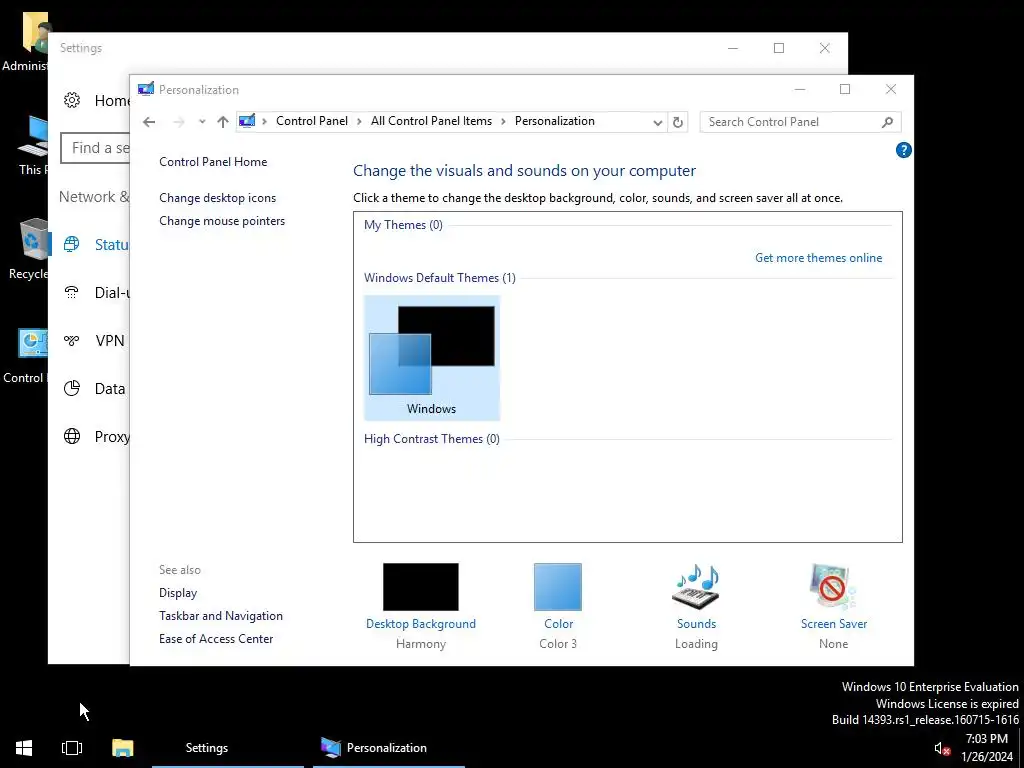Click the Sounds link text
Screen dimensions: 1024x768
[696, 624]
